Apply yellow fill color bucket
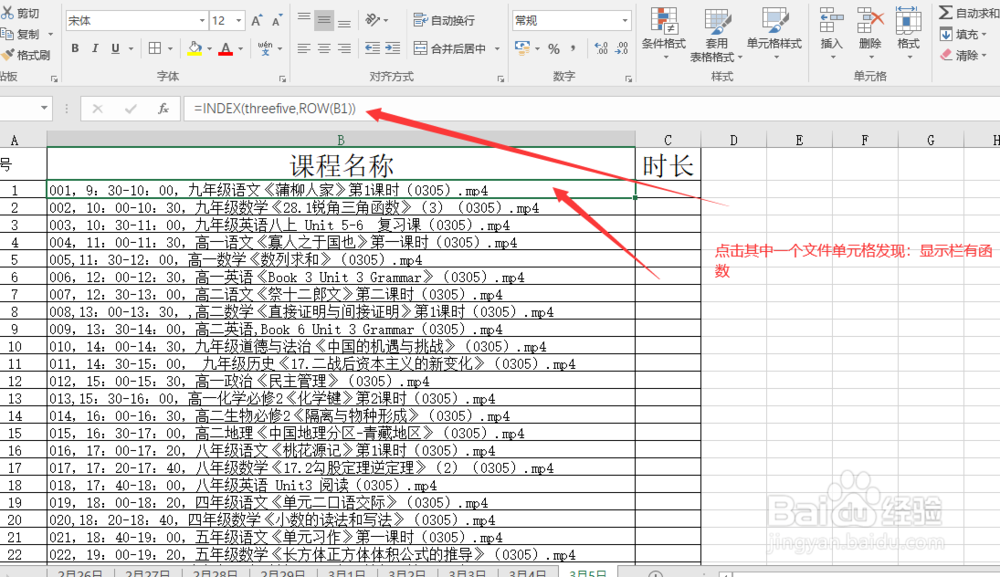This screenshot has height=577, width=1000. 195,48
